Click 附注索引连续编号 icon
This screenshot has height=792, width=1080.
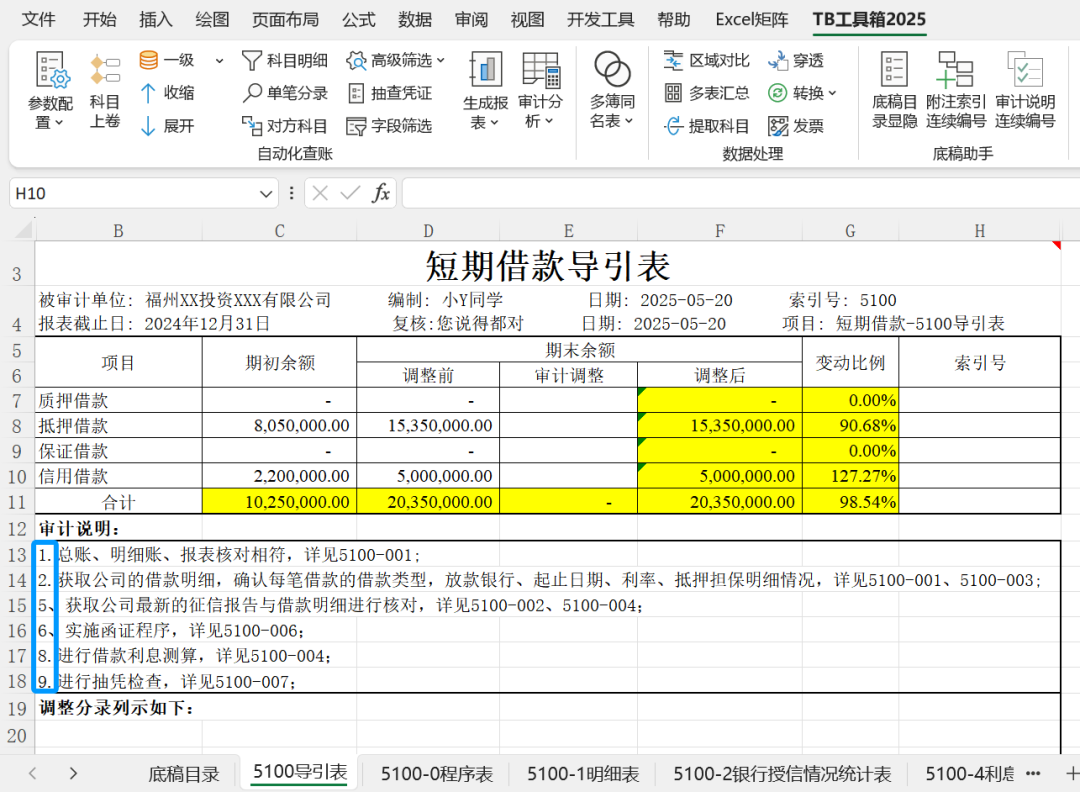pos(955,70)
